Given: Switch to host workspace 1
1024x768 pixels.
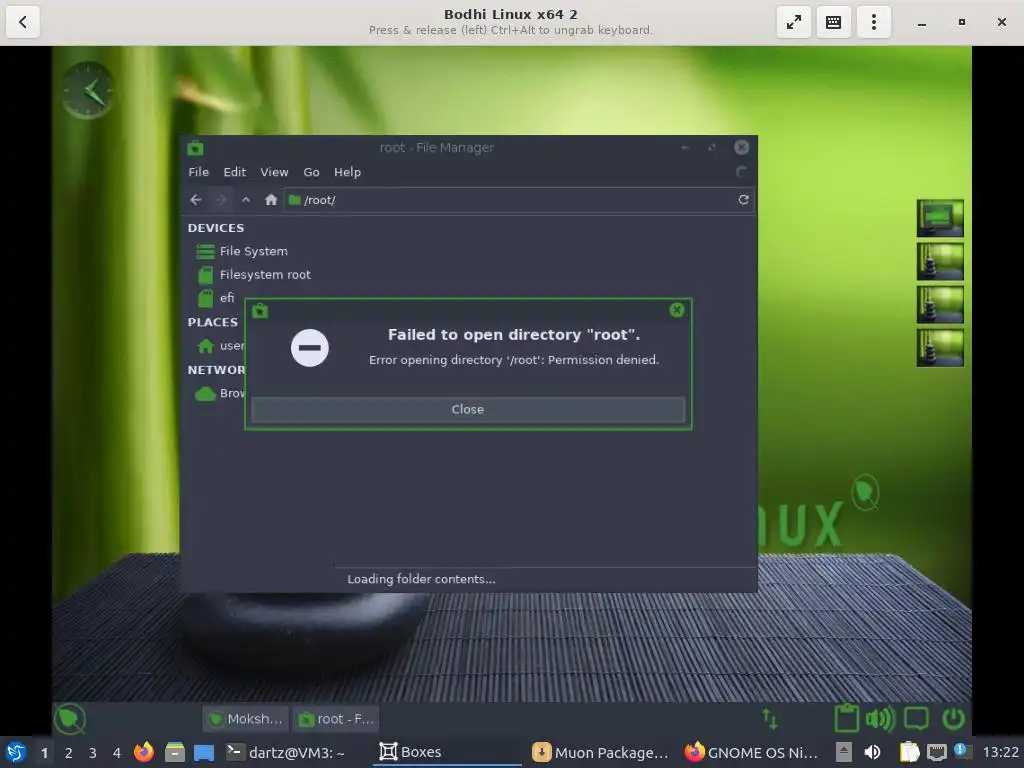Looking at the screenshot, I should (44, 753).
